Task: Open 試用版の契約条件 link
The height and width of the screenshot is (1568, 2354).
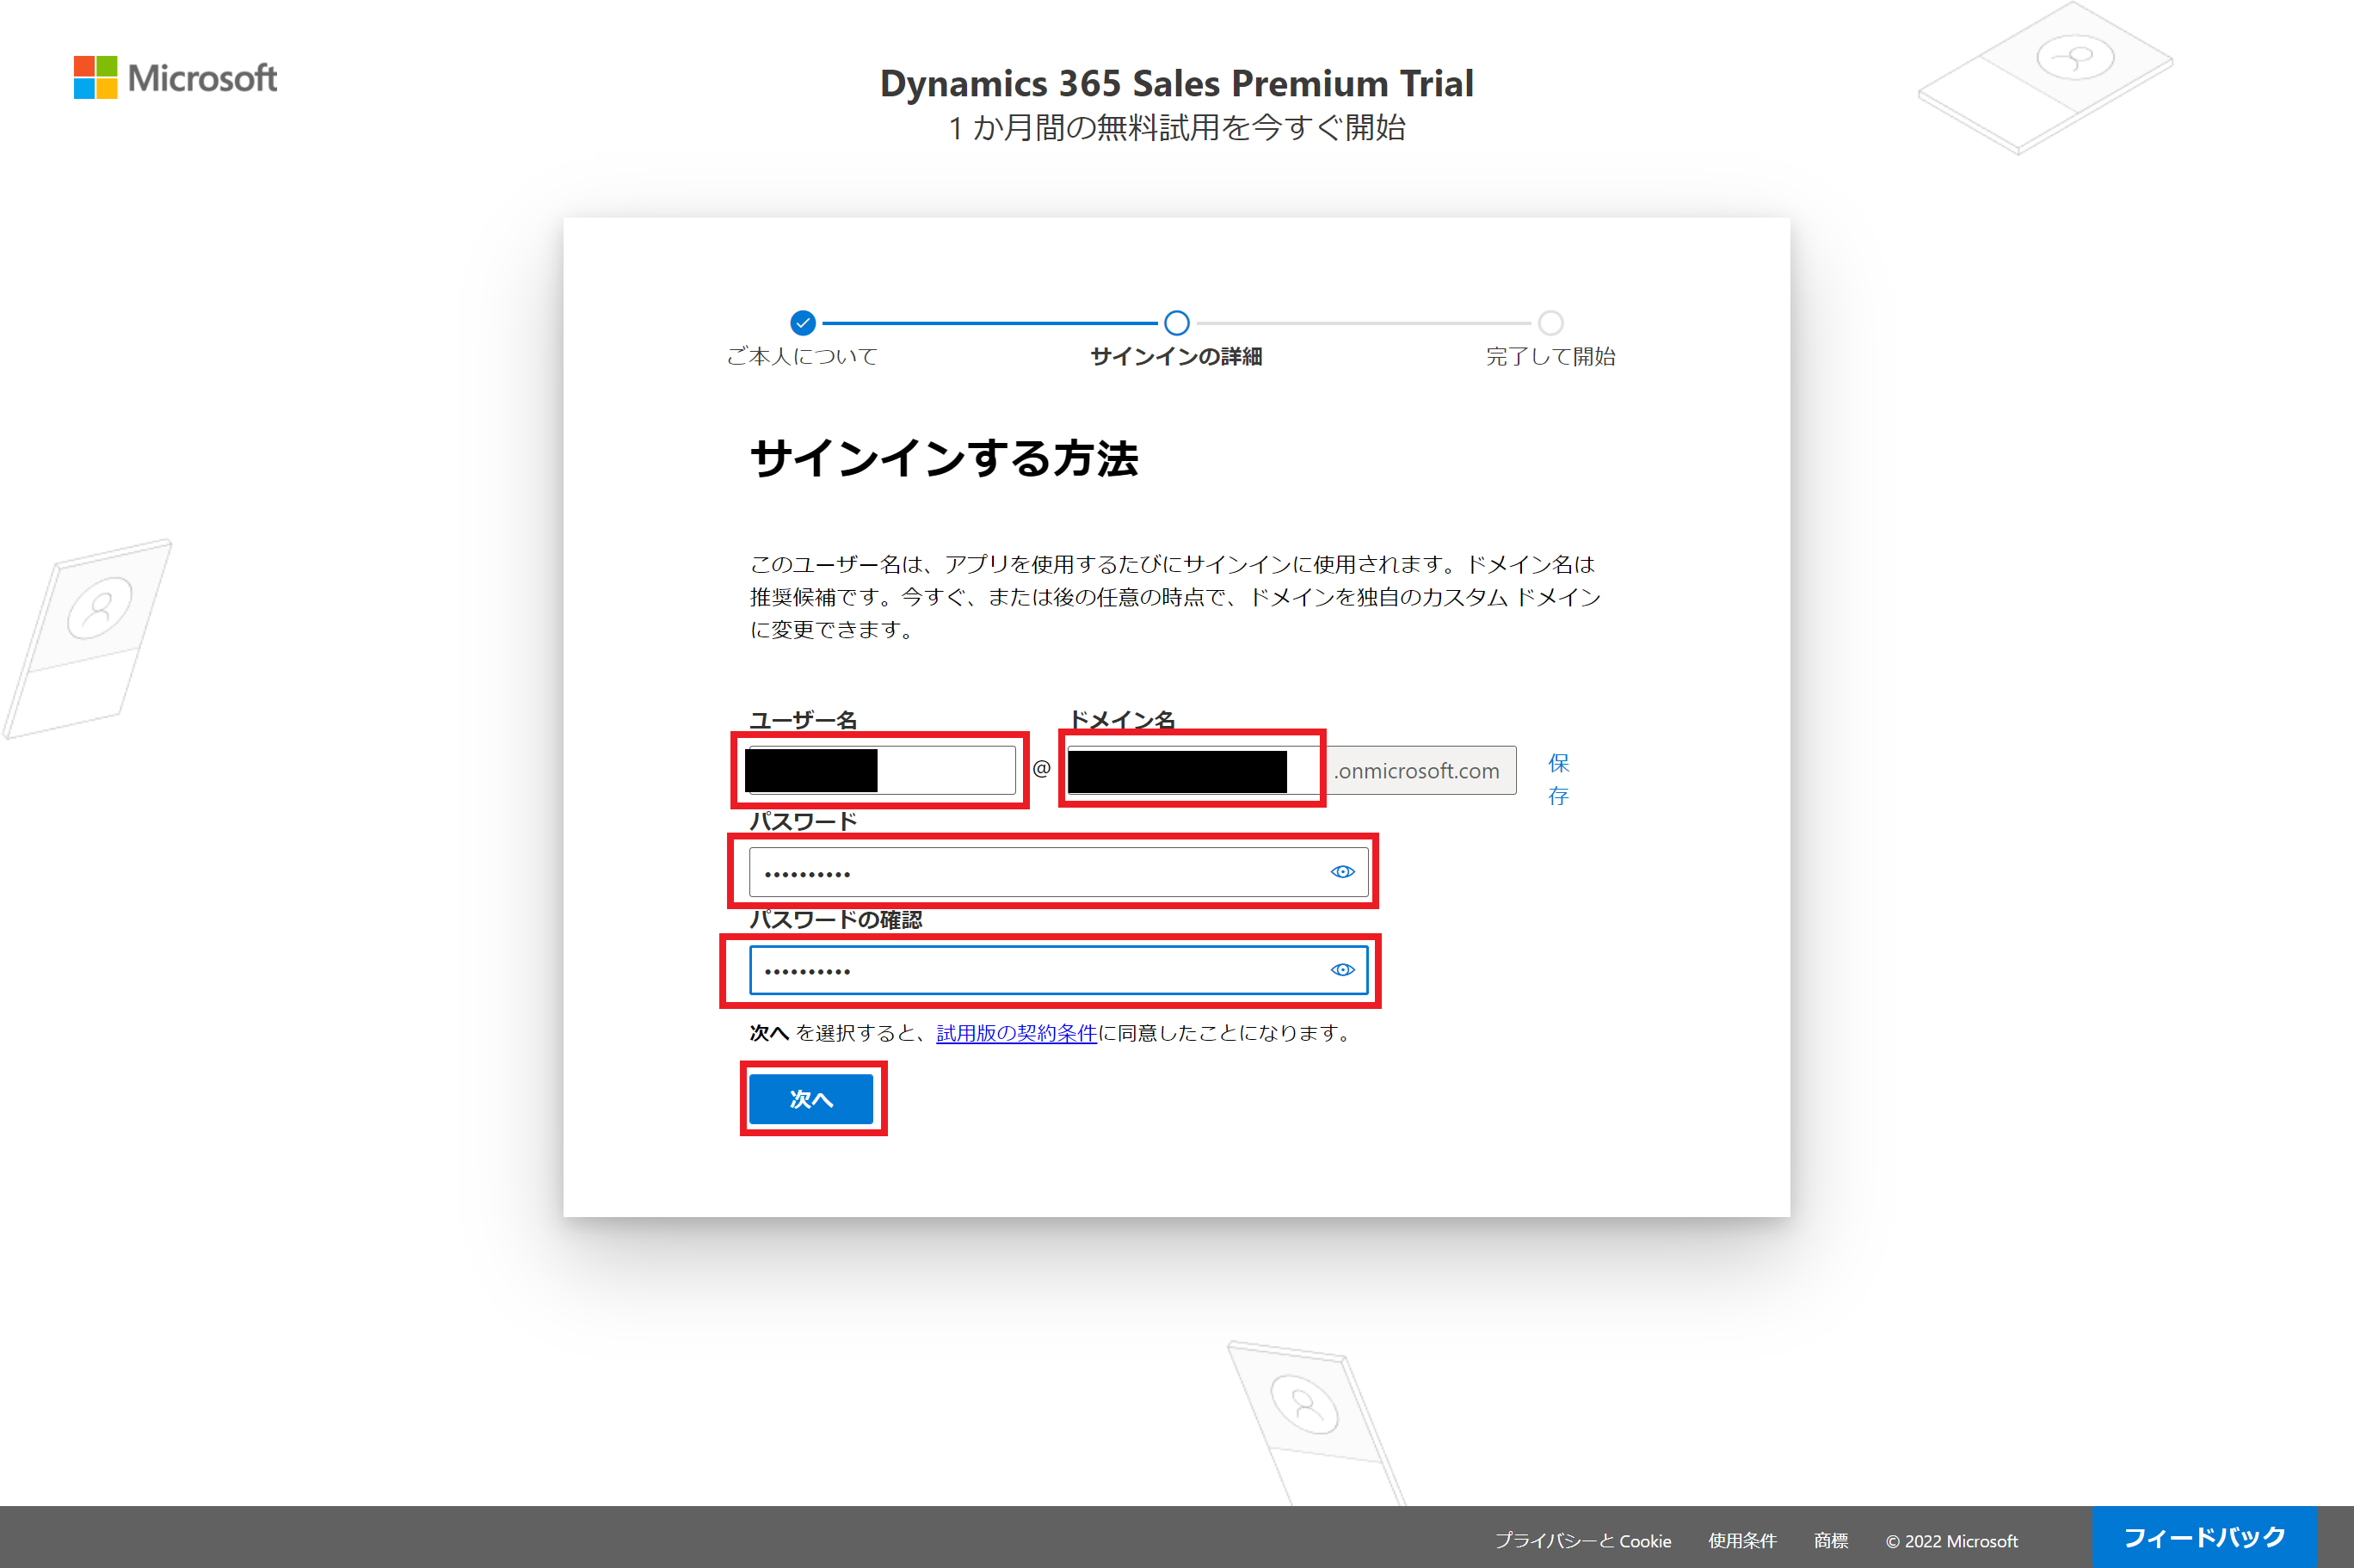Action: [1016, 1033]
